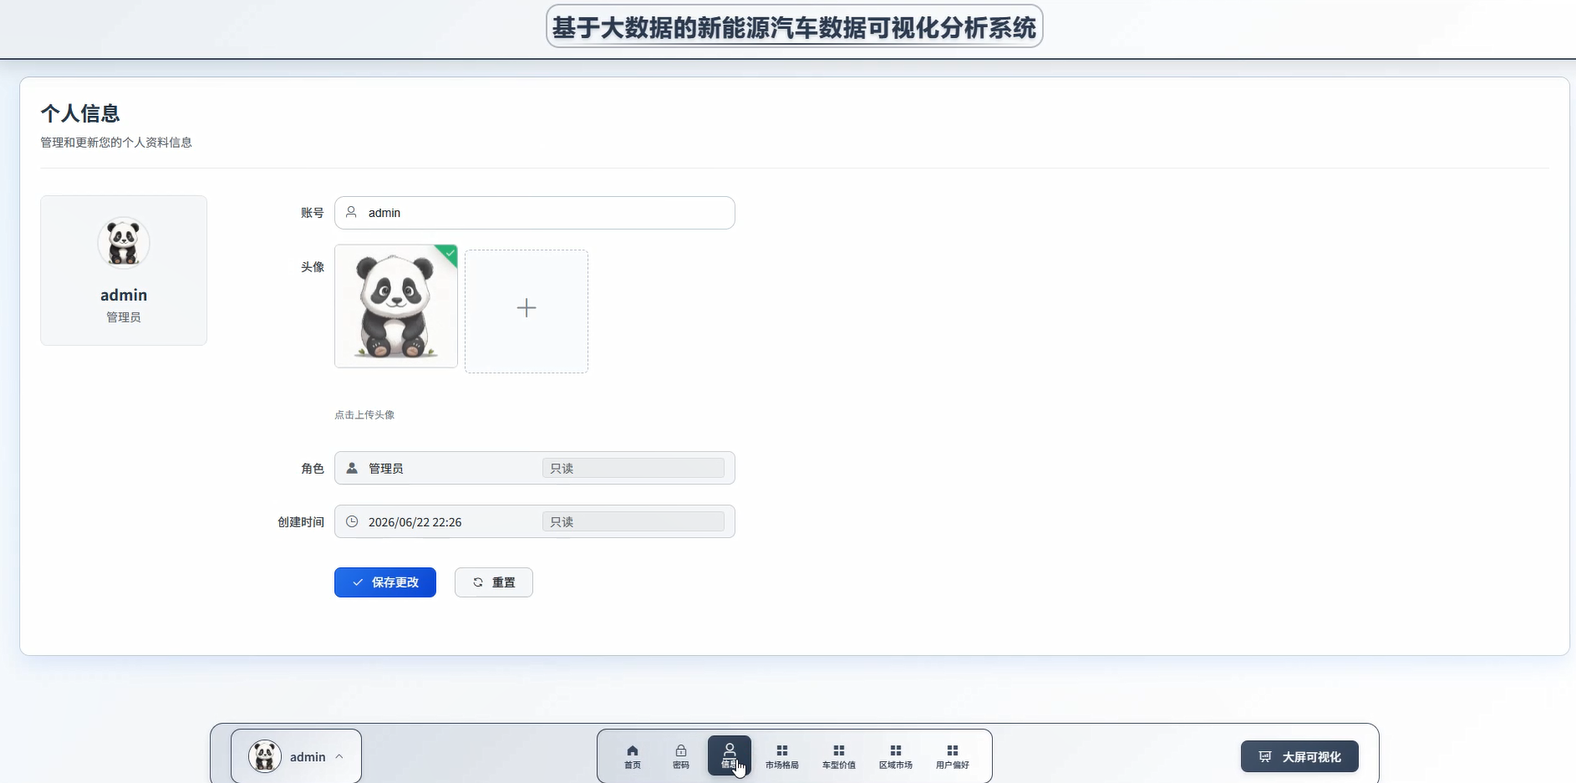The image size is (1576, 783).
Task: Click the 保存更改 save button
Action: pos(385,582)
